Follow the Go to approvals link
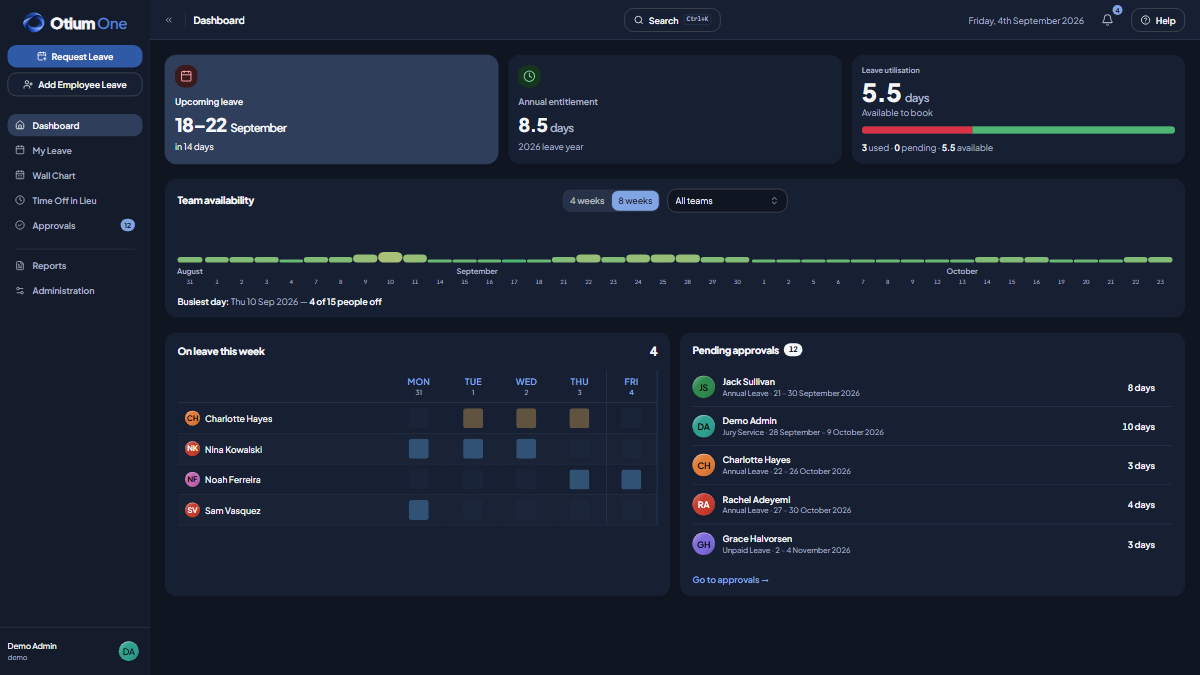The image size is (1200, 675). click(730, 580)
